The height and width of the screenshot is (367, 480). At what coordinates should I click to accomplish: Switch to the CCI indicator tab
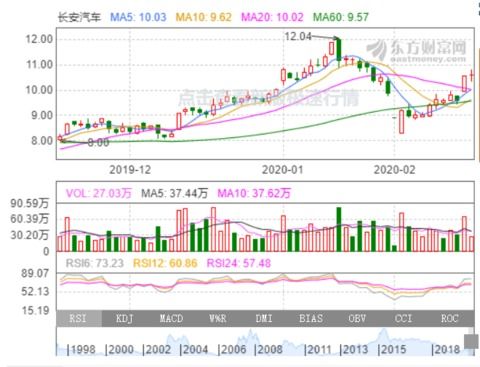point(403,318)
